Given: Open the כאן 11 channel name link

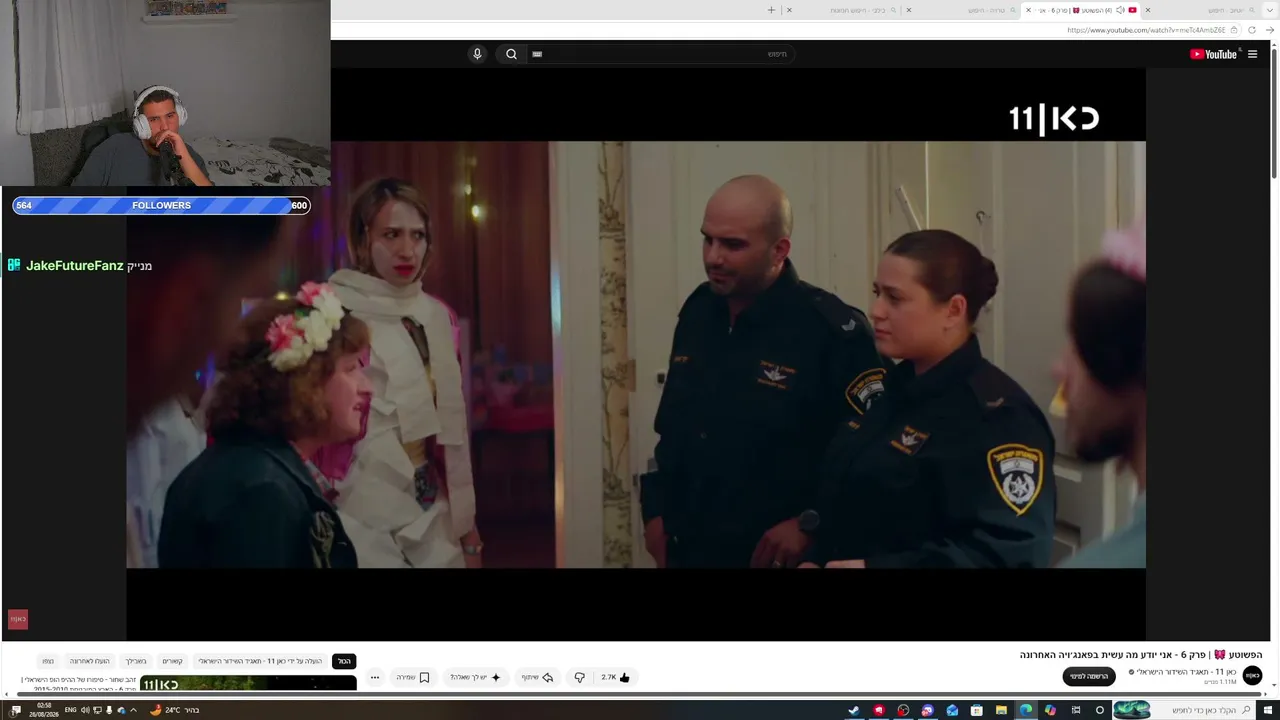Looking at the screenshot, I should [x=1187, y=672].
